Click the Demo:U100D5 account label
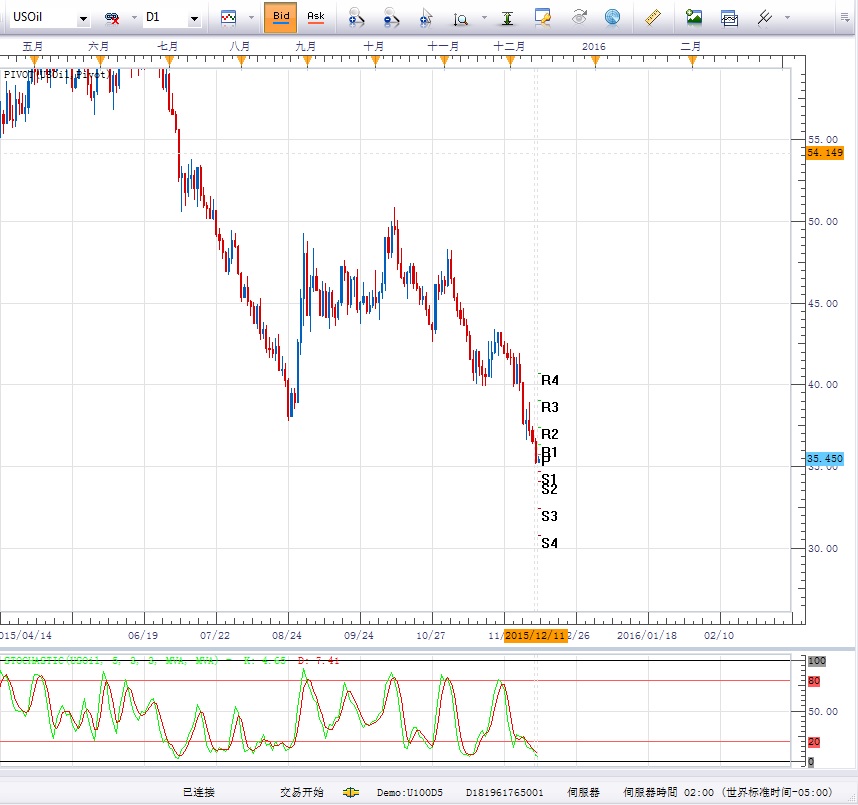The width and height of the screenshot is (858, 805). point(409,792)
